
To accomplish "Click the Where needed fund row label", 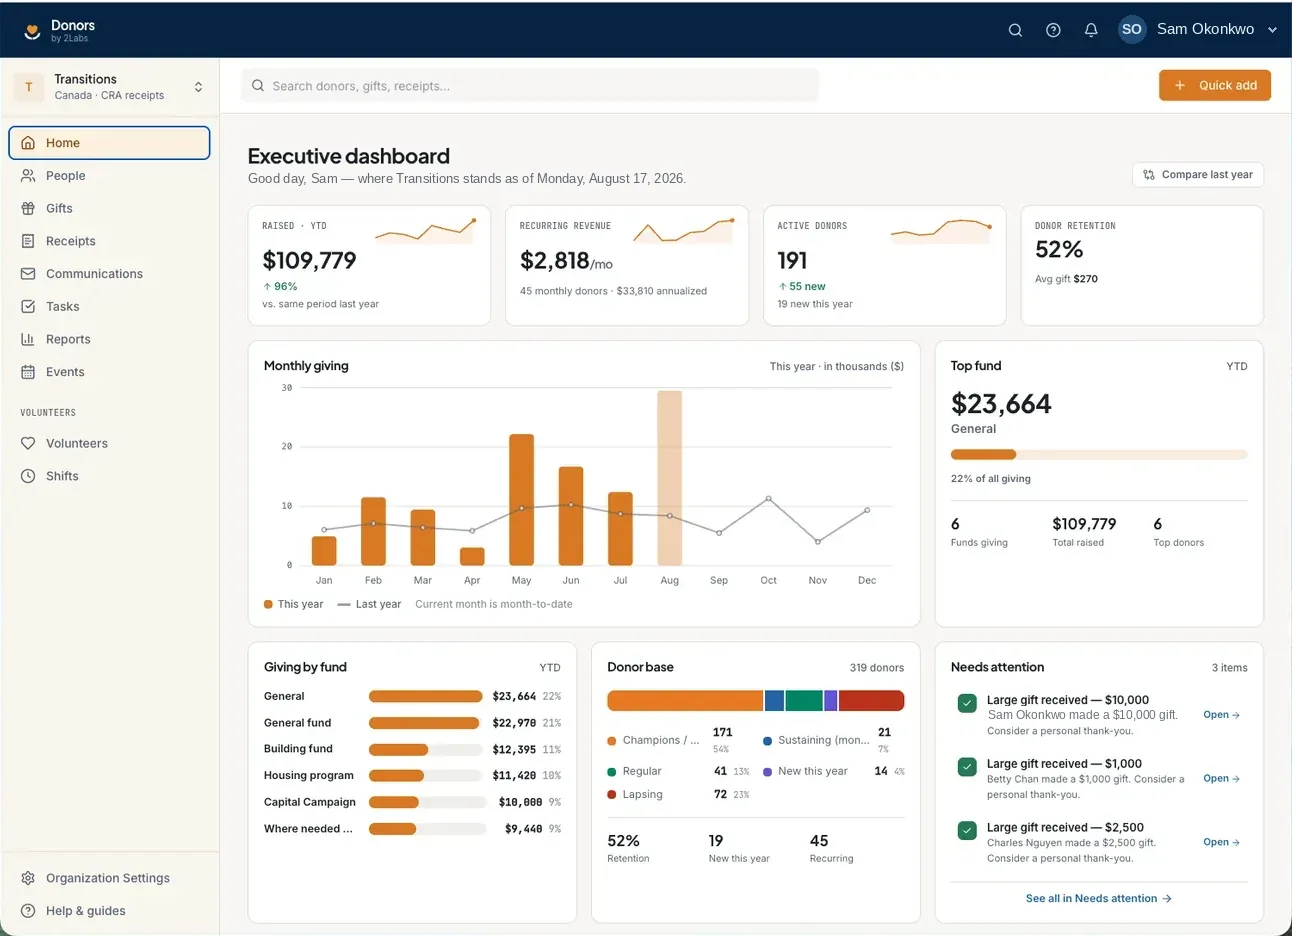I will coord(308,829).
